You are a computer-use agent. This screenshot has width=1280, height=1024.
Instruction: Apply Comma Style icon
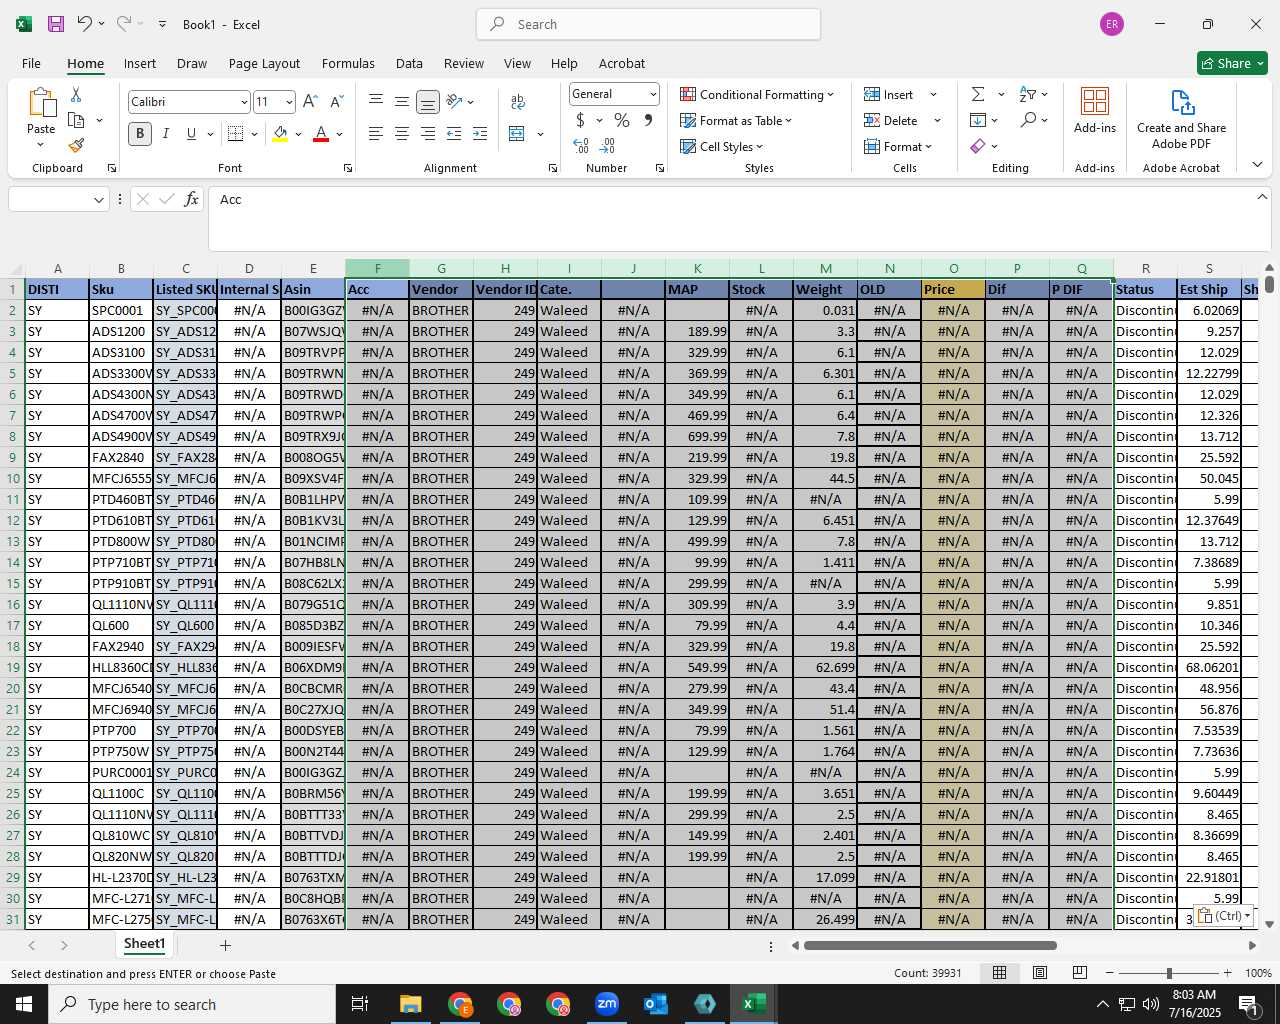[x=648, y=120]
